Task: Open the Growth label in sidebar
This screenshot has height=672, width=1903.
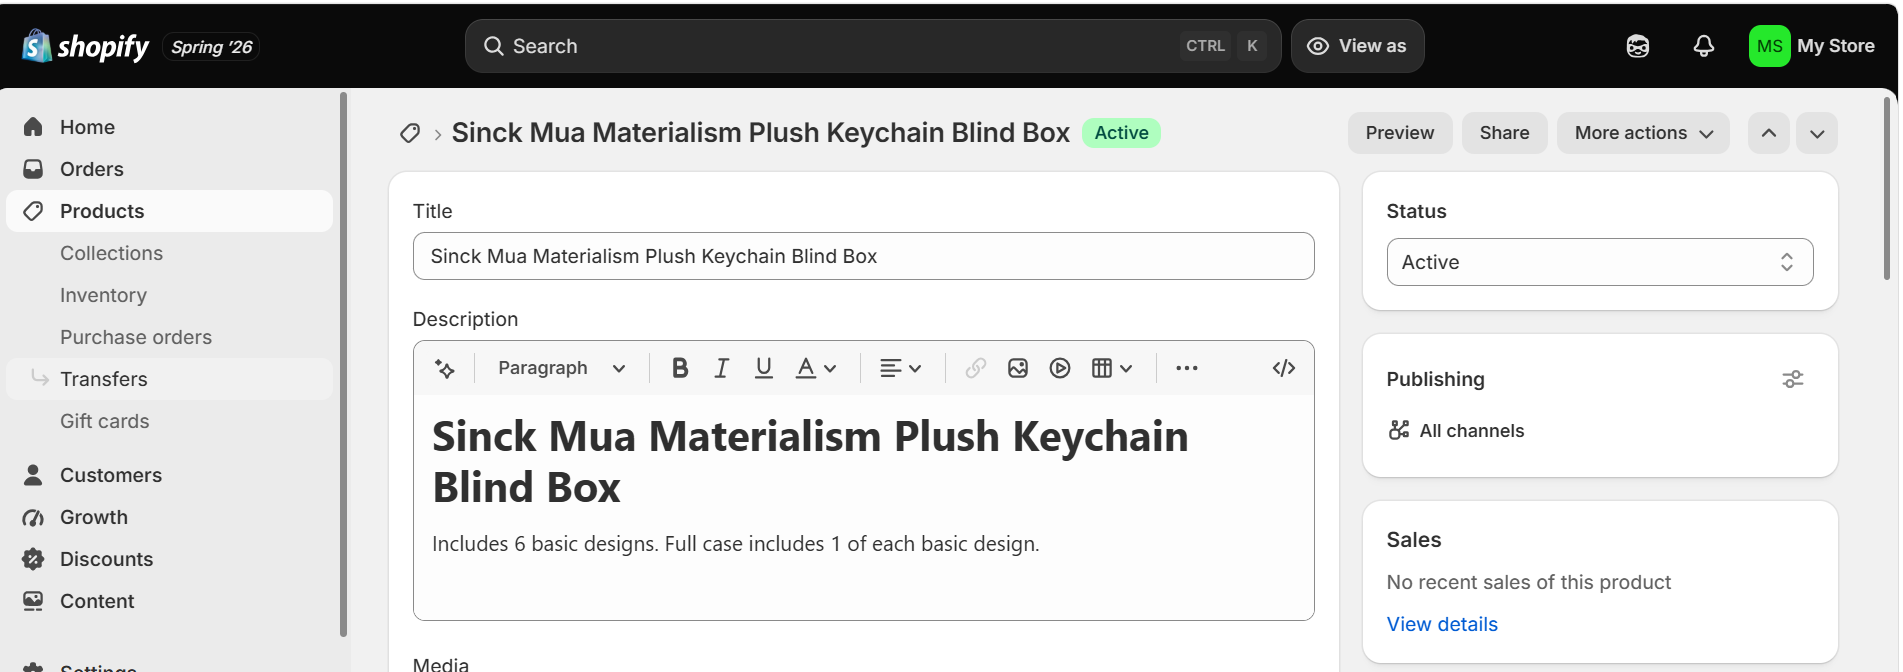Action: pyautogui.click(x=94, y=517)
